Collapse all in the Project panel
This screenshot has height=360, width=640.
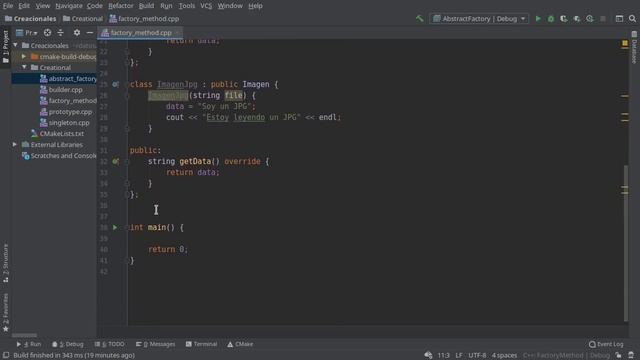tap(60, 33)
